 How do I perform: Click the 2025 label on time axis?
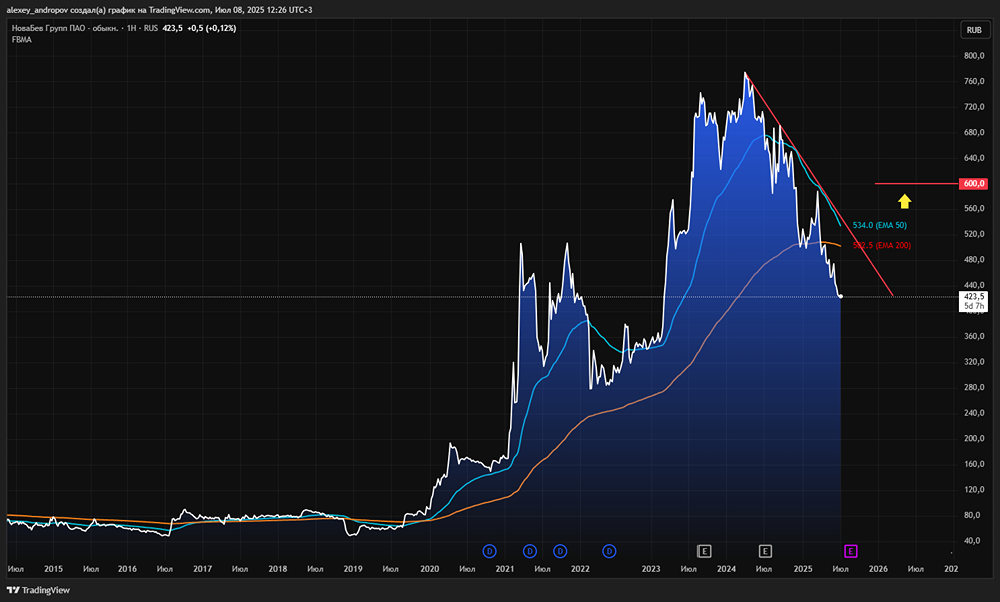tap(803, 569)
